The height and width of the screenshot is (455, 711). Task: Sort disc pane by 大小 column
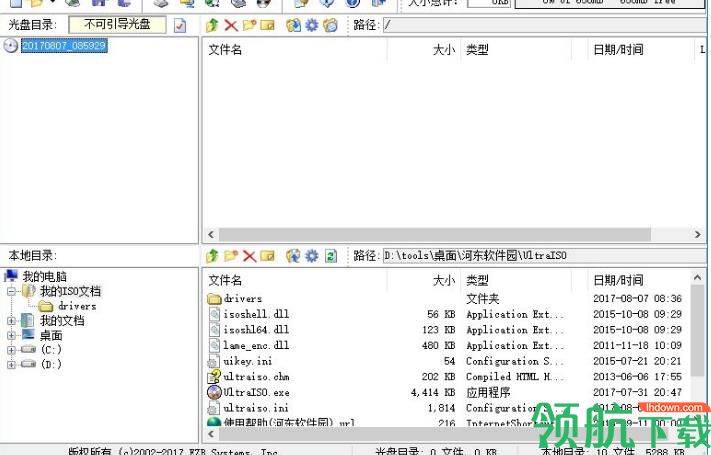(424, 49)
